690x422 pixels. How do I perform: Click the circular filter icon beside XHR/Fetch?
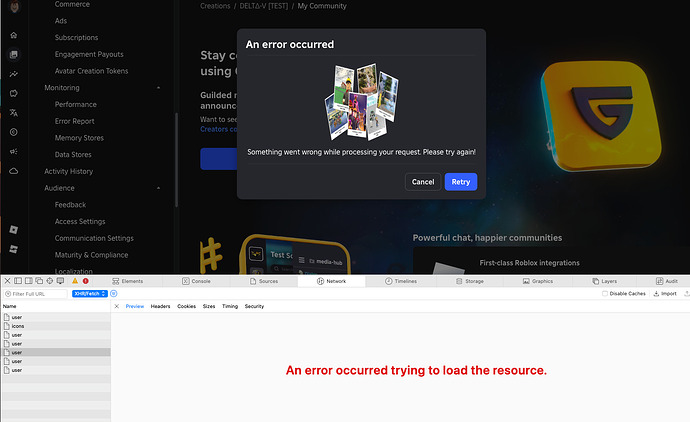(x=114, y=294)
